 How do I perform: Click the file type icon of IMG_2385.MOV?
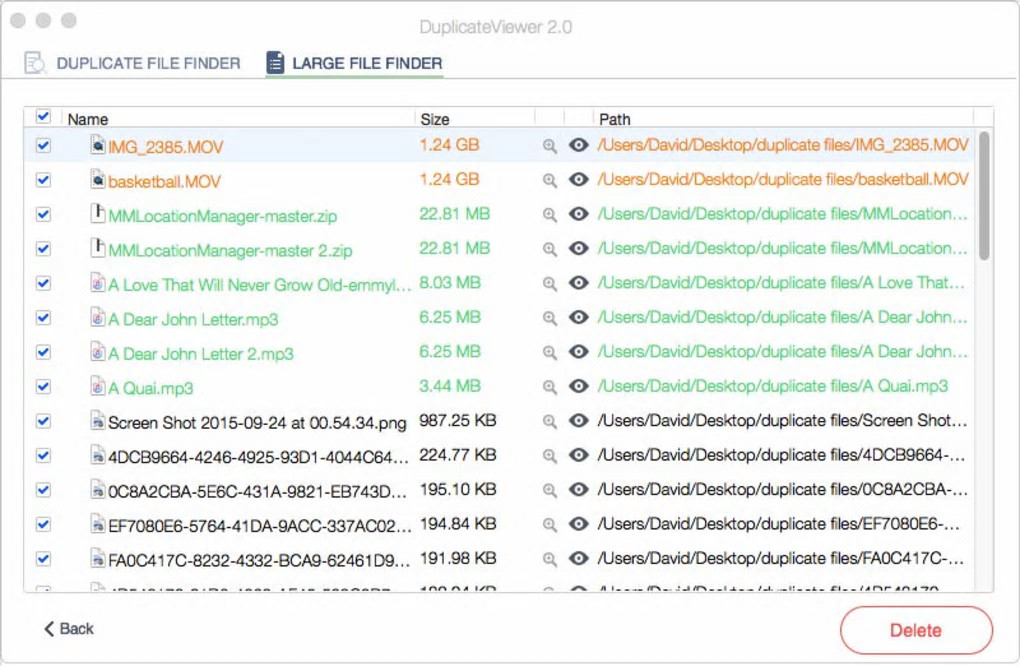(98, 144)
